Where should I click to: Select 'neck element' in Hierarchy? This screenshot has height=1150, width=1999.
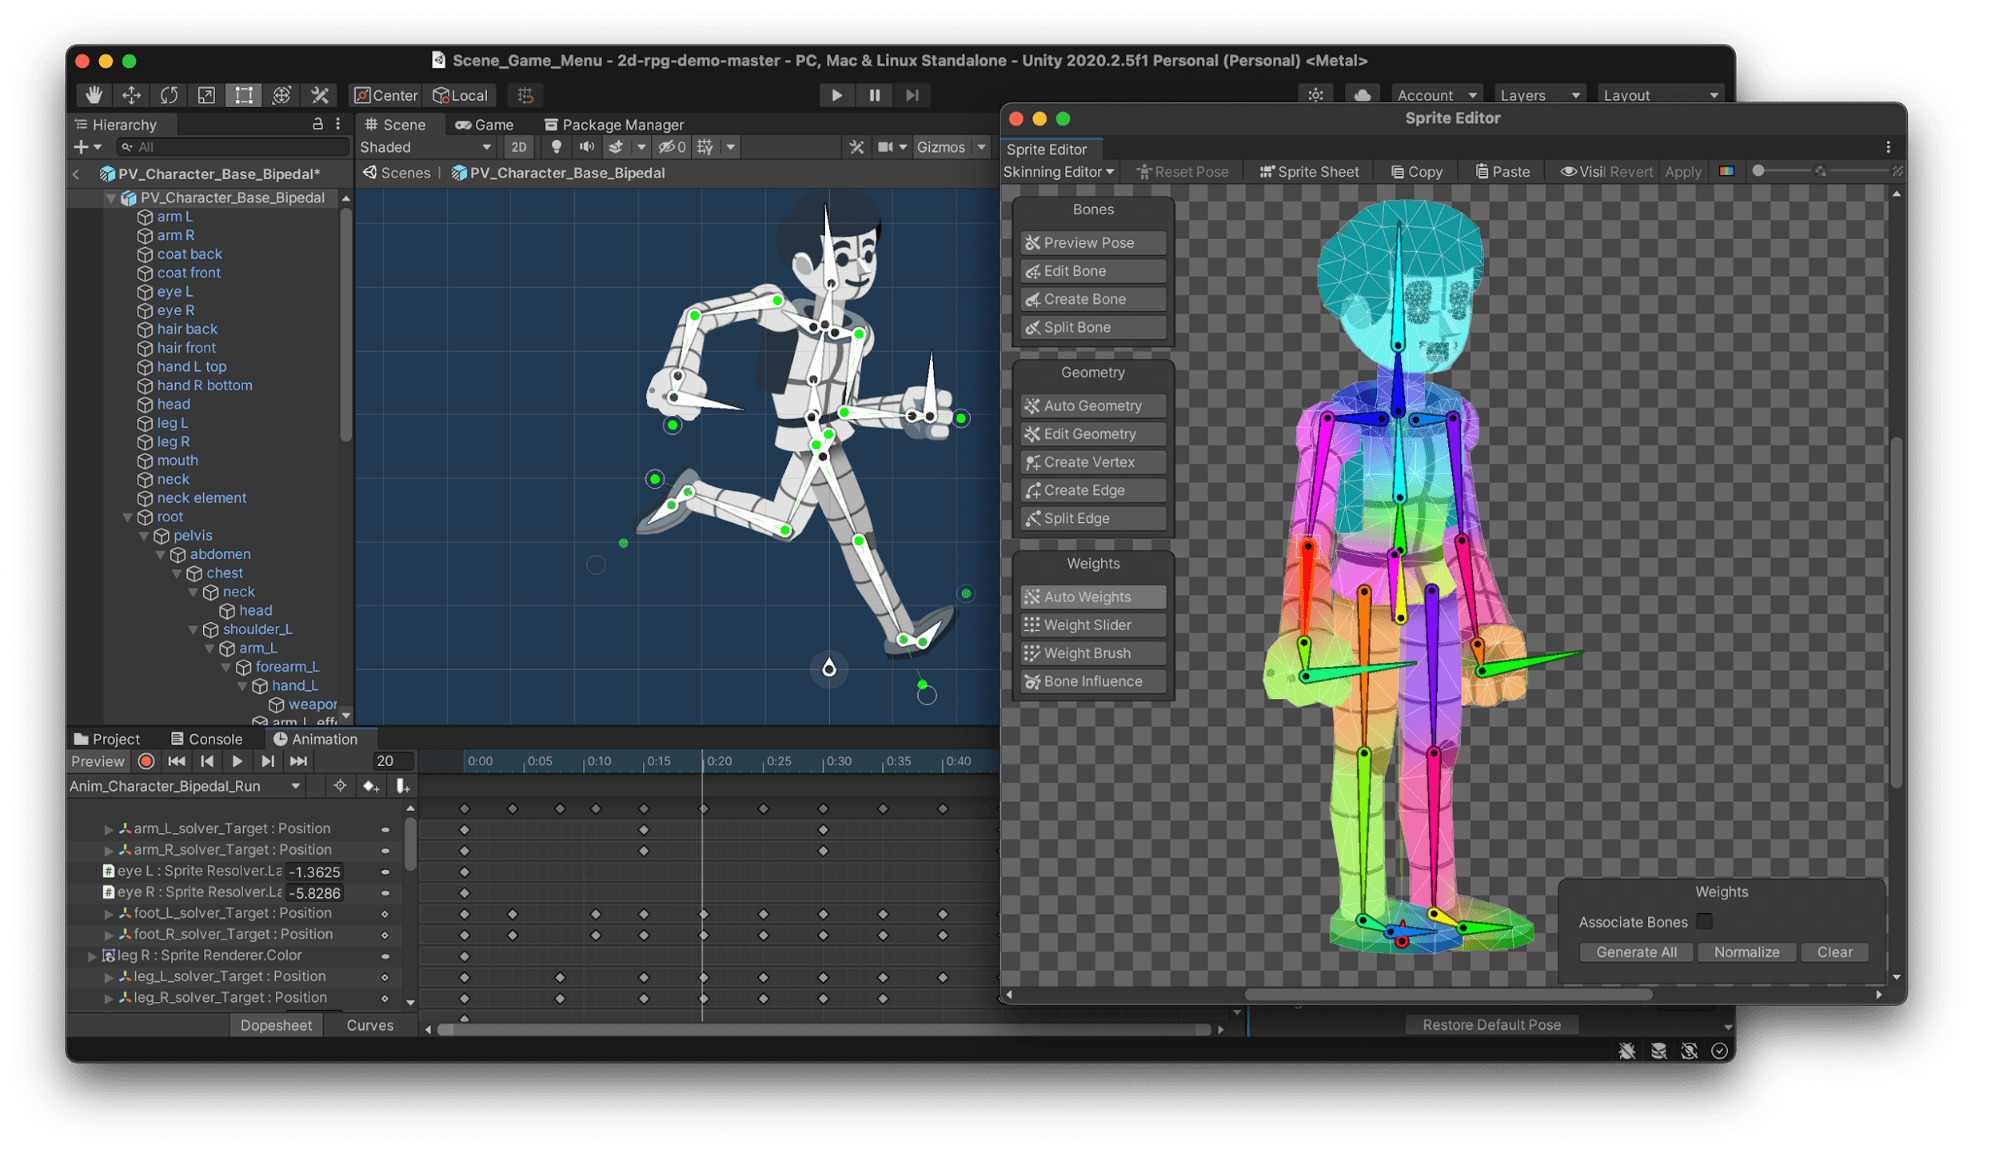coord(201,498)
